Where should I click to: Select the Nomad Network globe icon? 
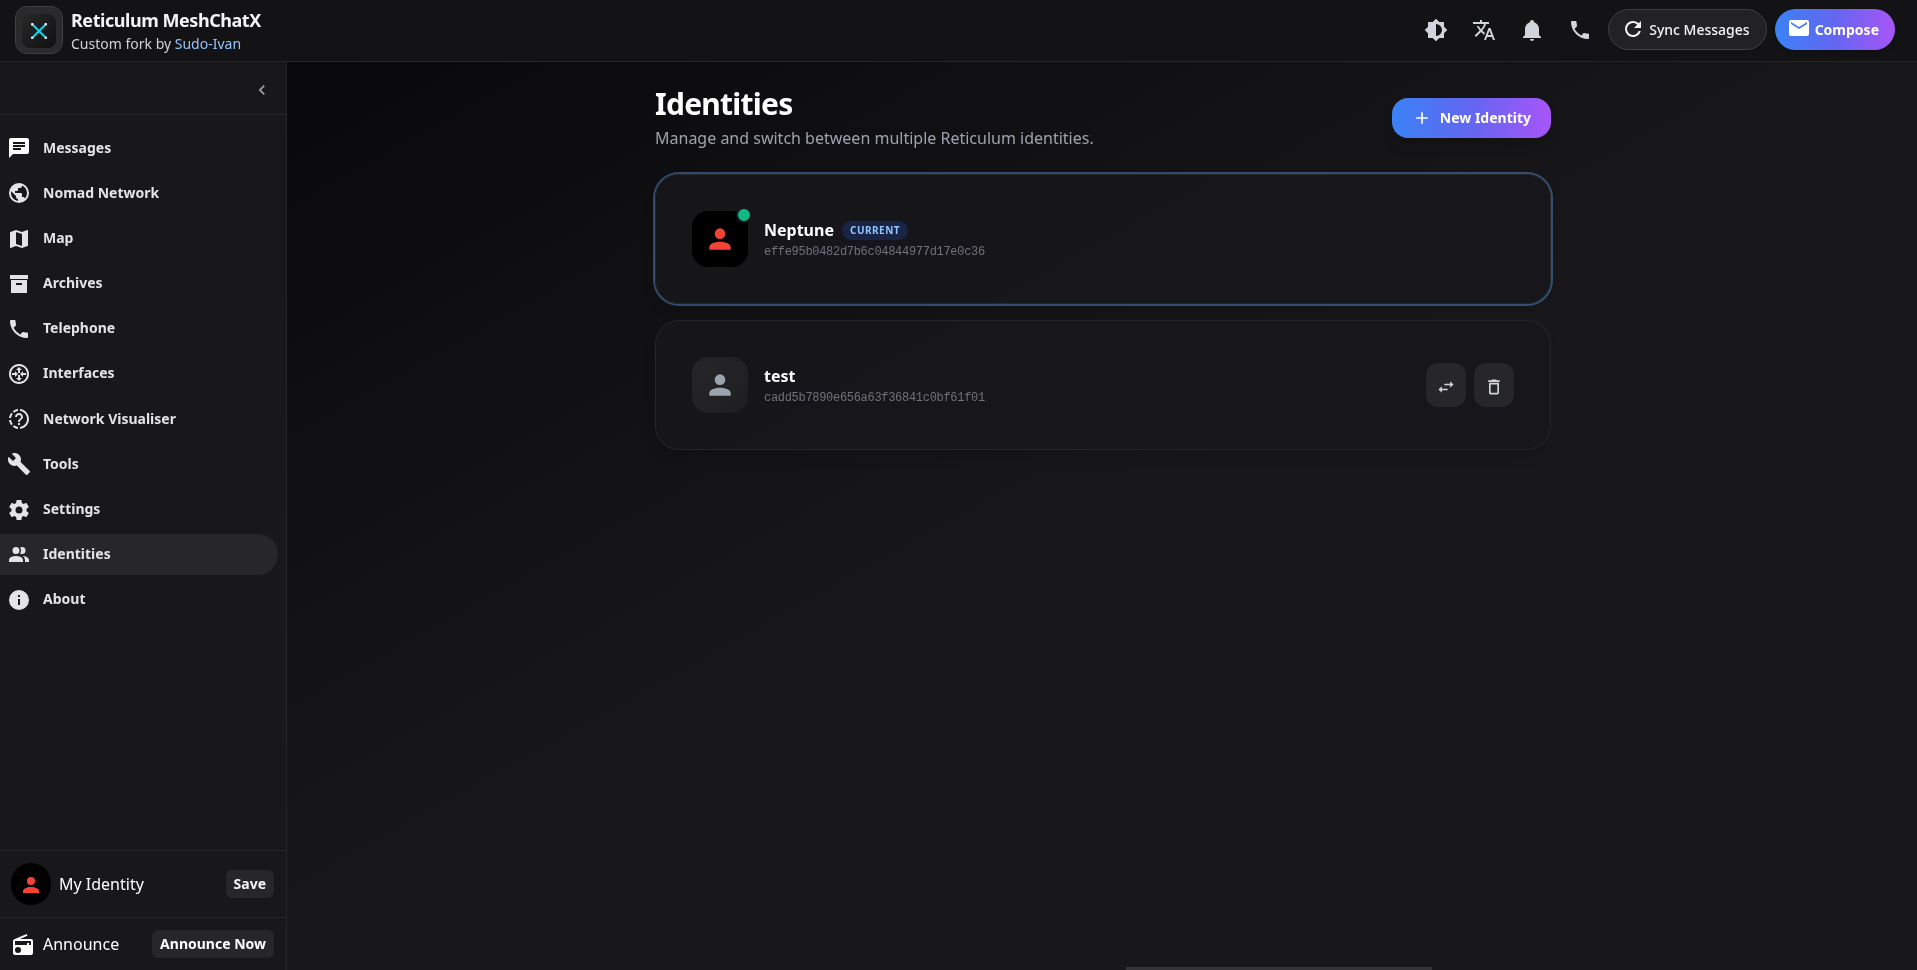[x=19, y=193]
